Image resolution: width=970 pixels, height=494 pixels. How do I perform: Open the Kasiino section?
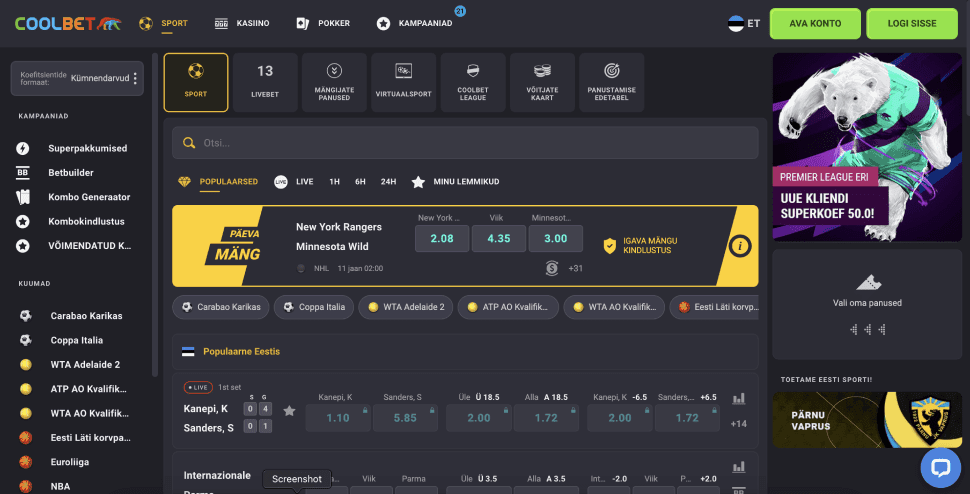click(x=242, y=23)
